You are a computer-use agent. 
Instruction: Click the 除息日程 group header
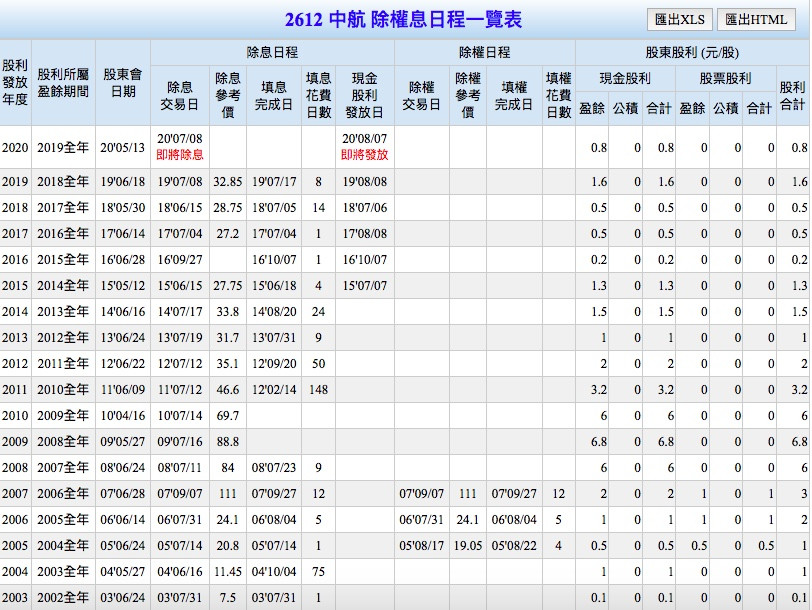click(272, 52)
